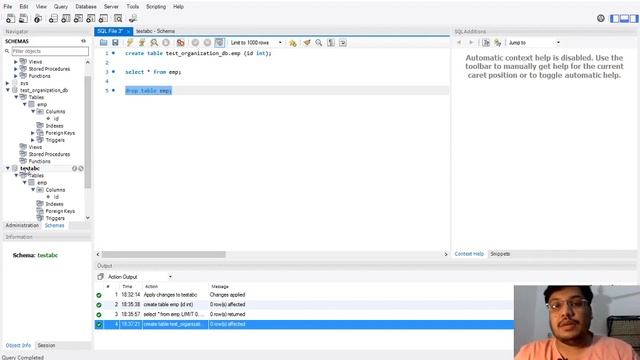The height and width of the screenshot is (360, 640).
Task: Open the object inspector icon
Action: coord(38,18)
